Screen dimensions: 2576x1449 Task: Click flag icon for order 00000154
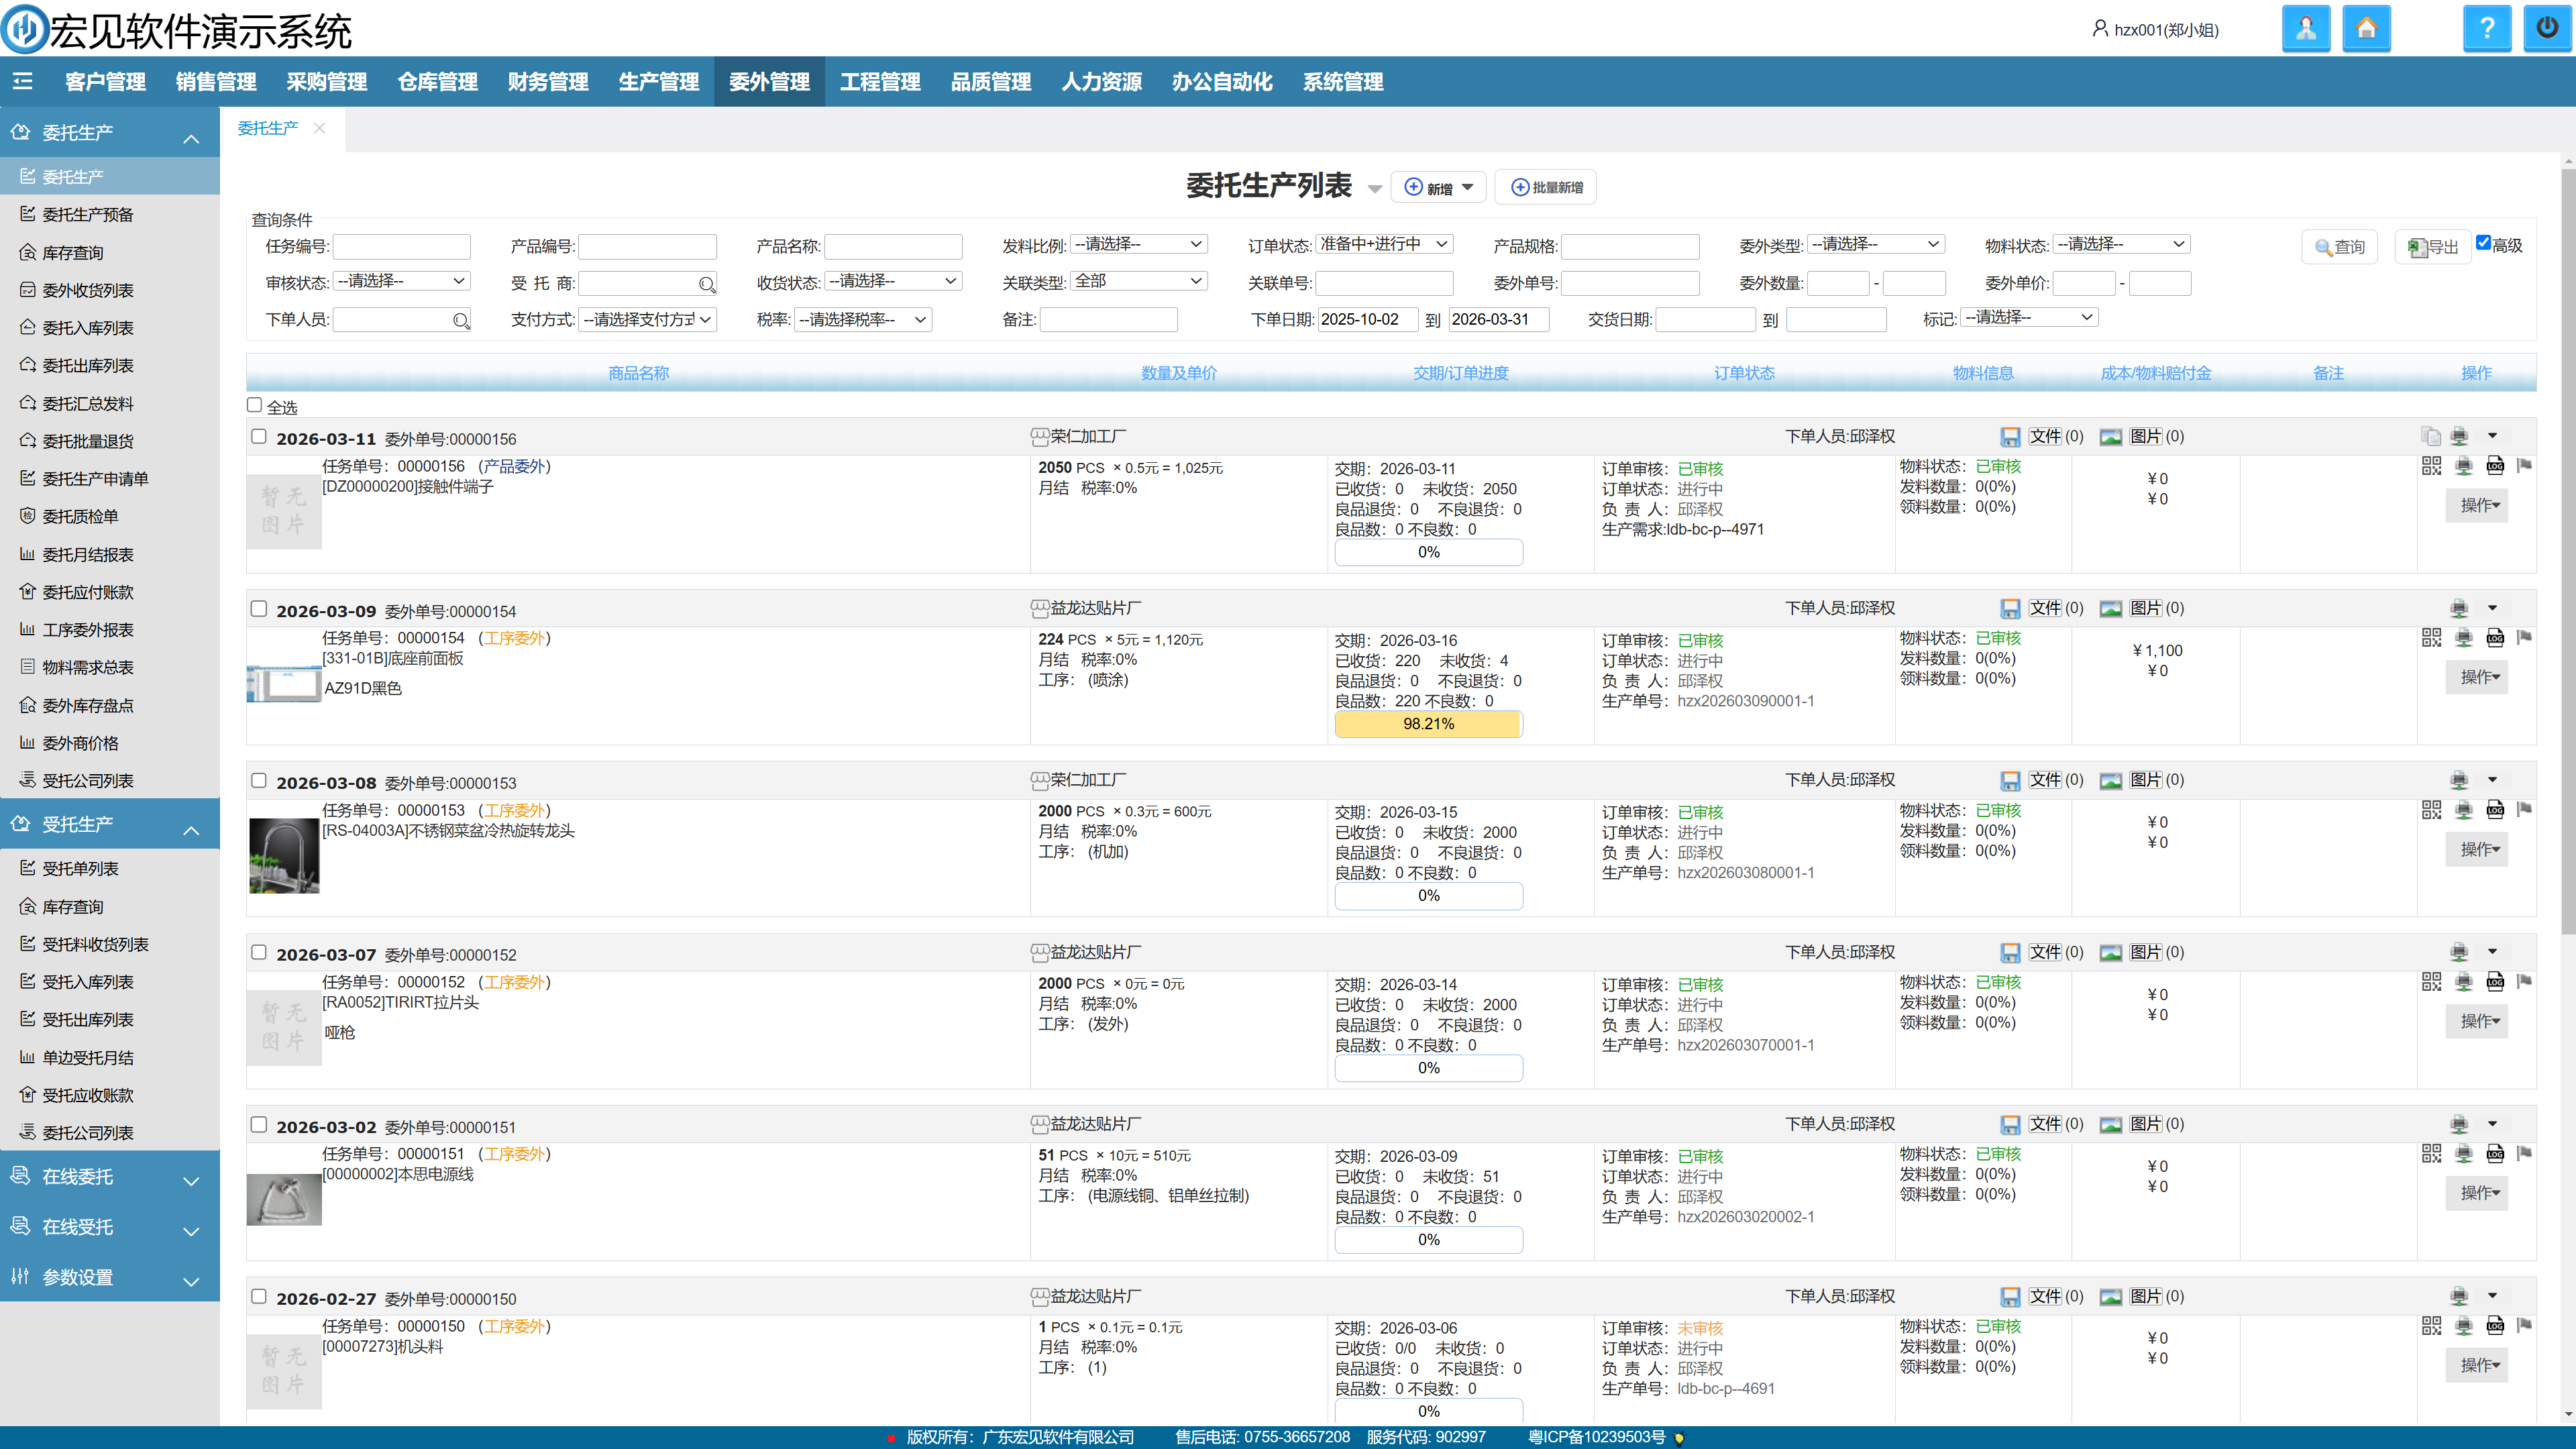coord(2524,638)
